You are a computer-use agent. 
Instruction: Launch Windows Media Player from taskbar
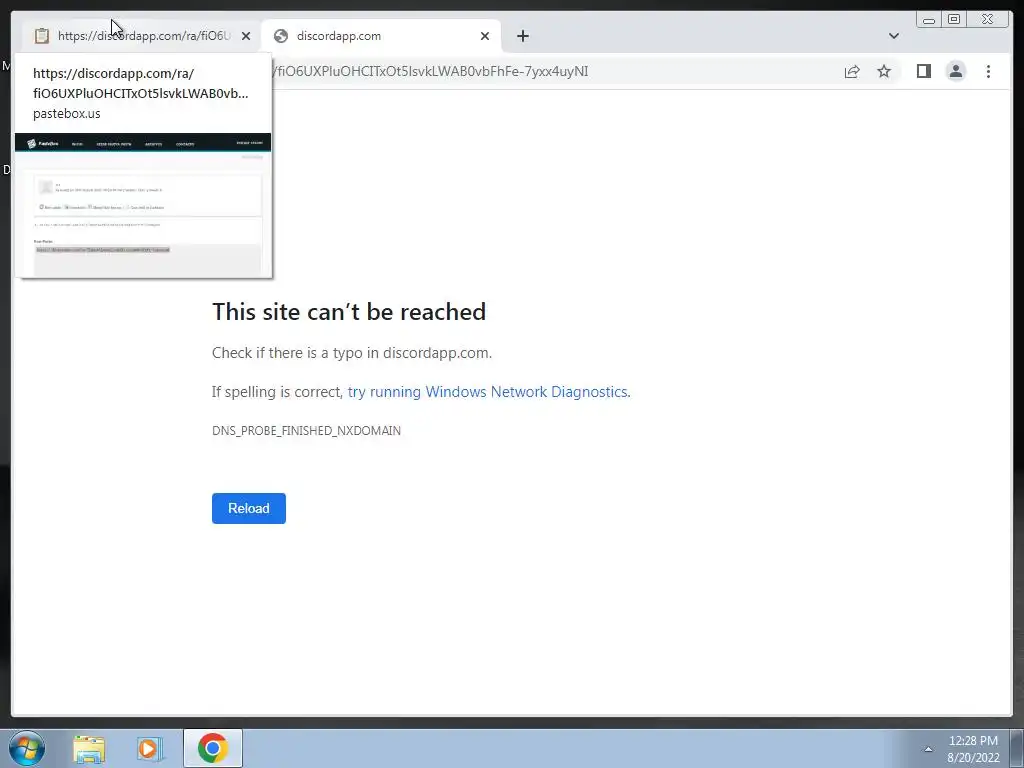point(149,749)
